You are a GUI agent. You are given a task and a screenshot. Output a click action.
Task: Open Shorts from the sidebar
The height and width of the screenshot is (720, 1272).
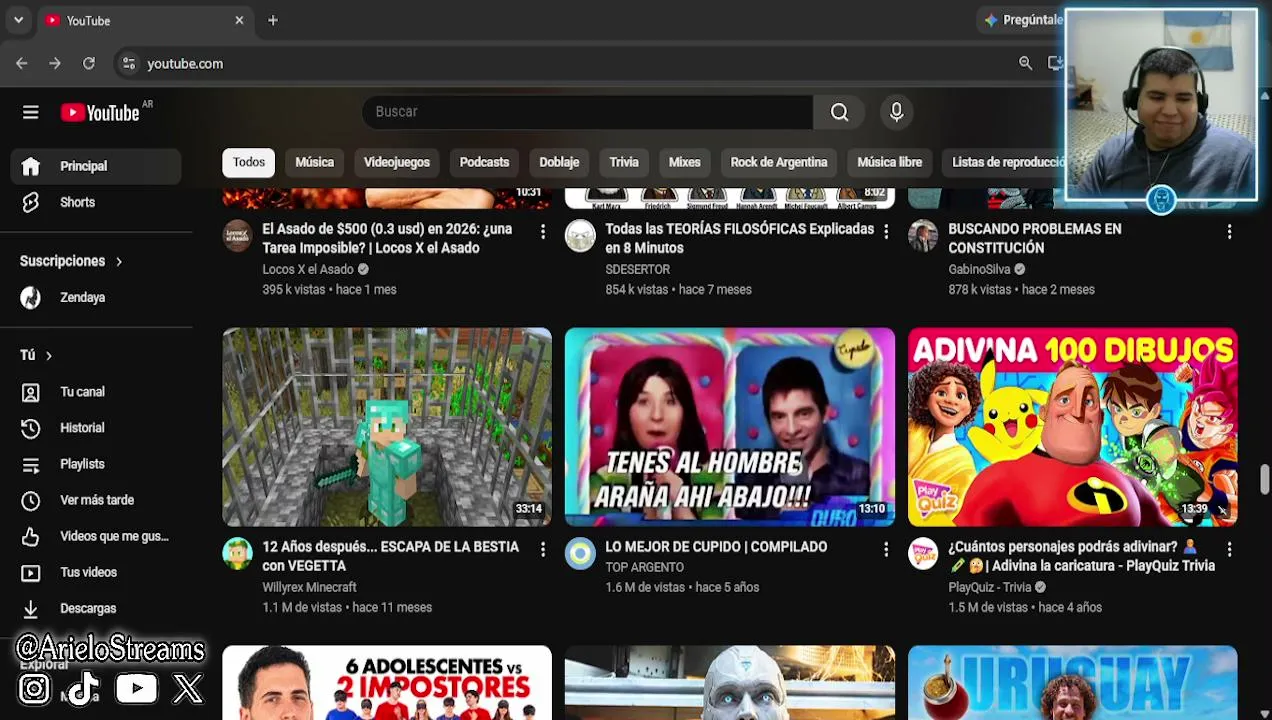96,202
